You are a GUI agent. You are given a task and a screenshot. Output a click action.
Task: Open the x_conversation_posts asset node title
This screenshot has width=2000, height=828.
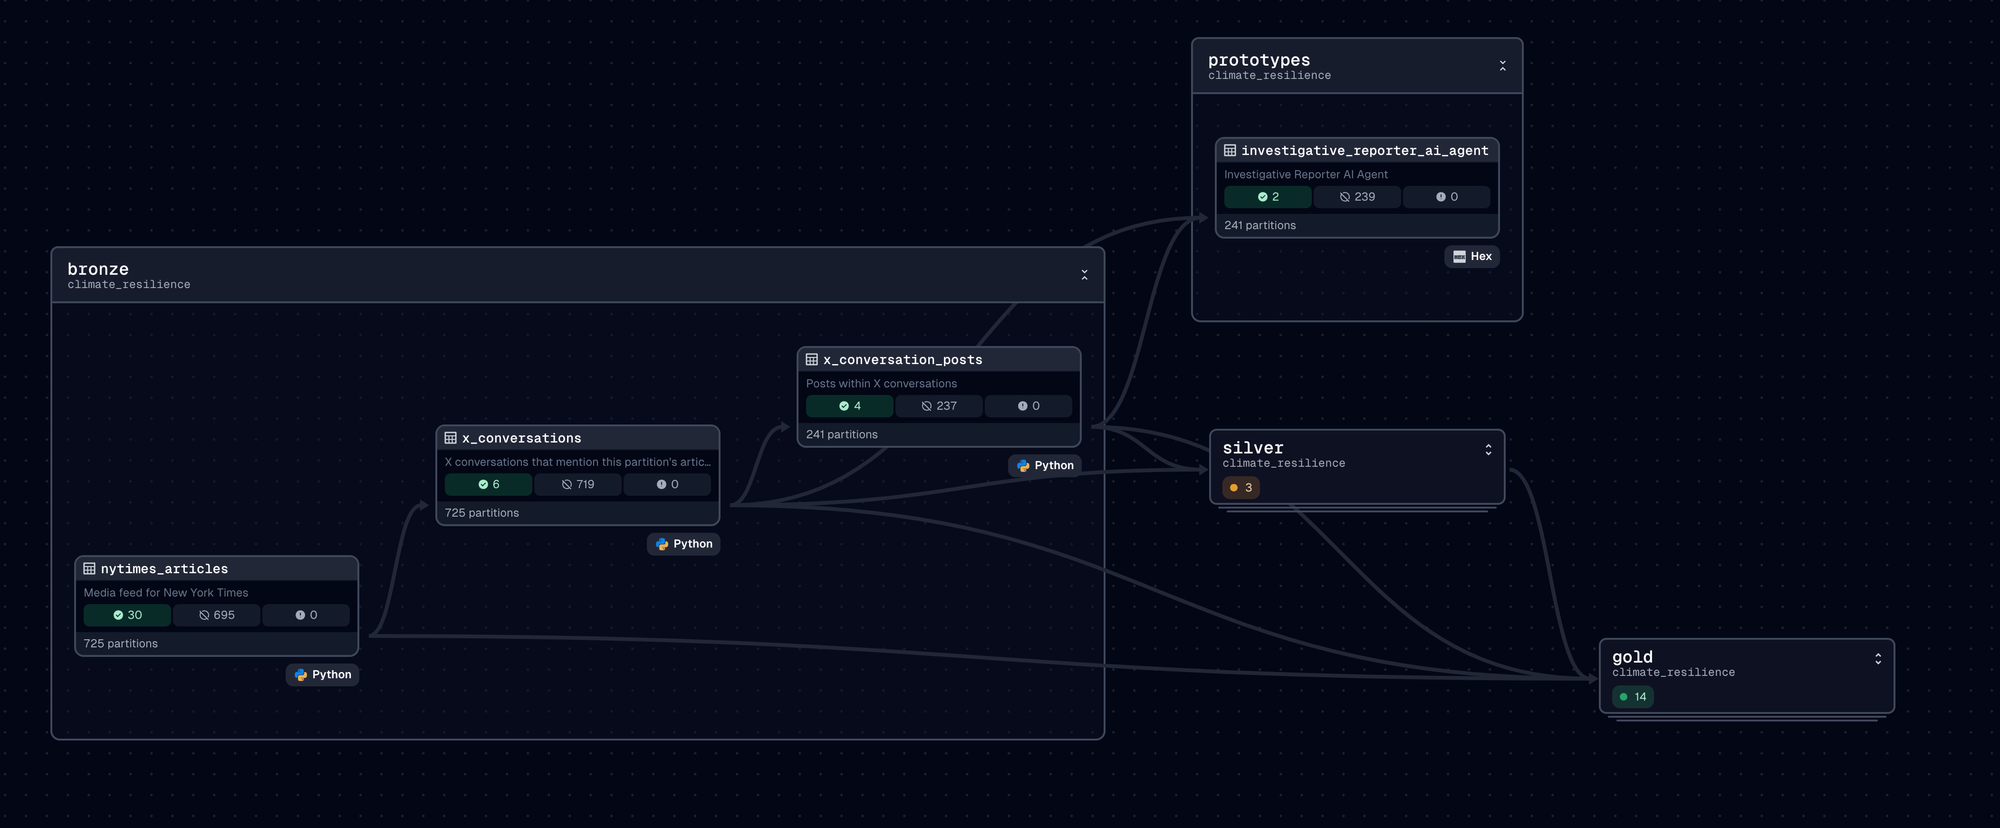(x=902, y=360)
